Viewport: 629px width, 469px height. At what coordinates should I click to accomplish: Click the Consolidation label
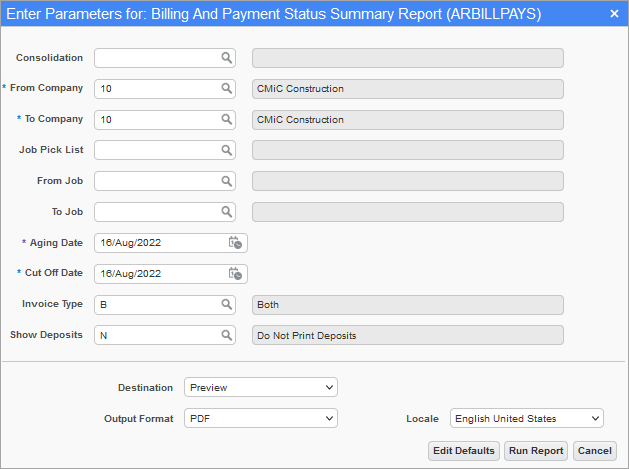(49, 58)
